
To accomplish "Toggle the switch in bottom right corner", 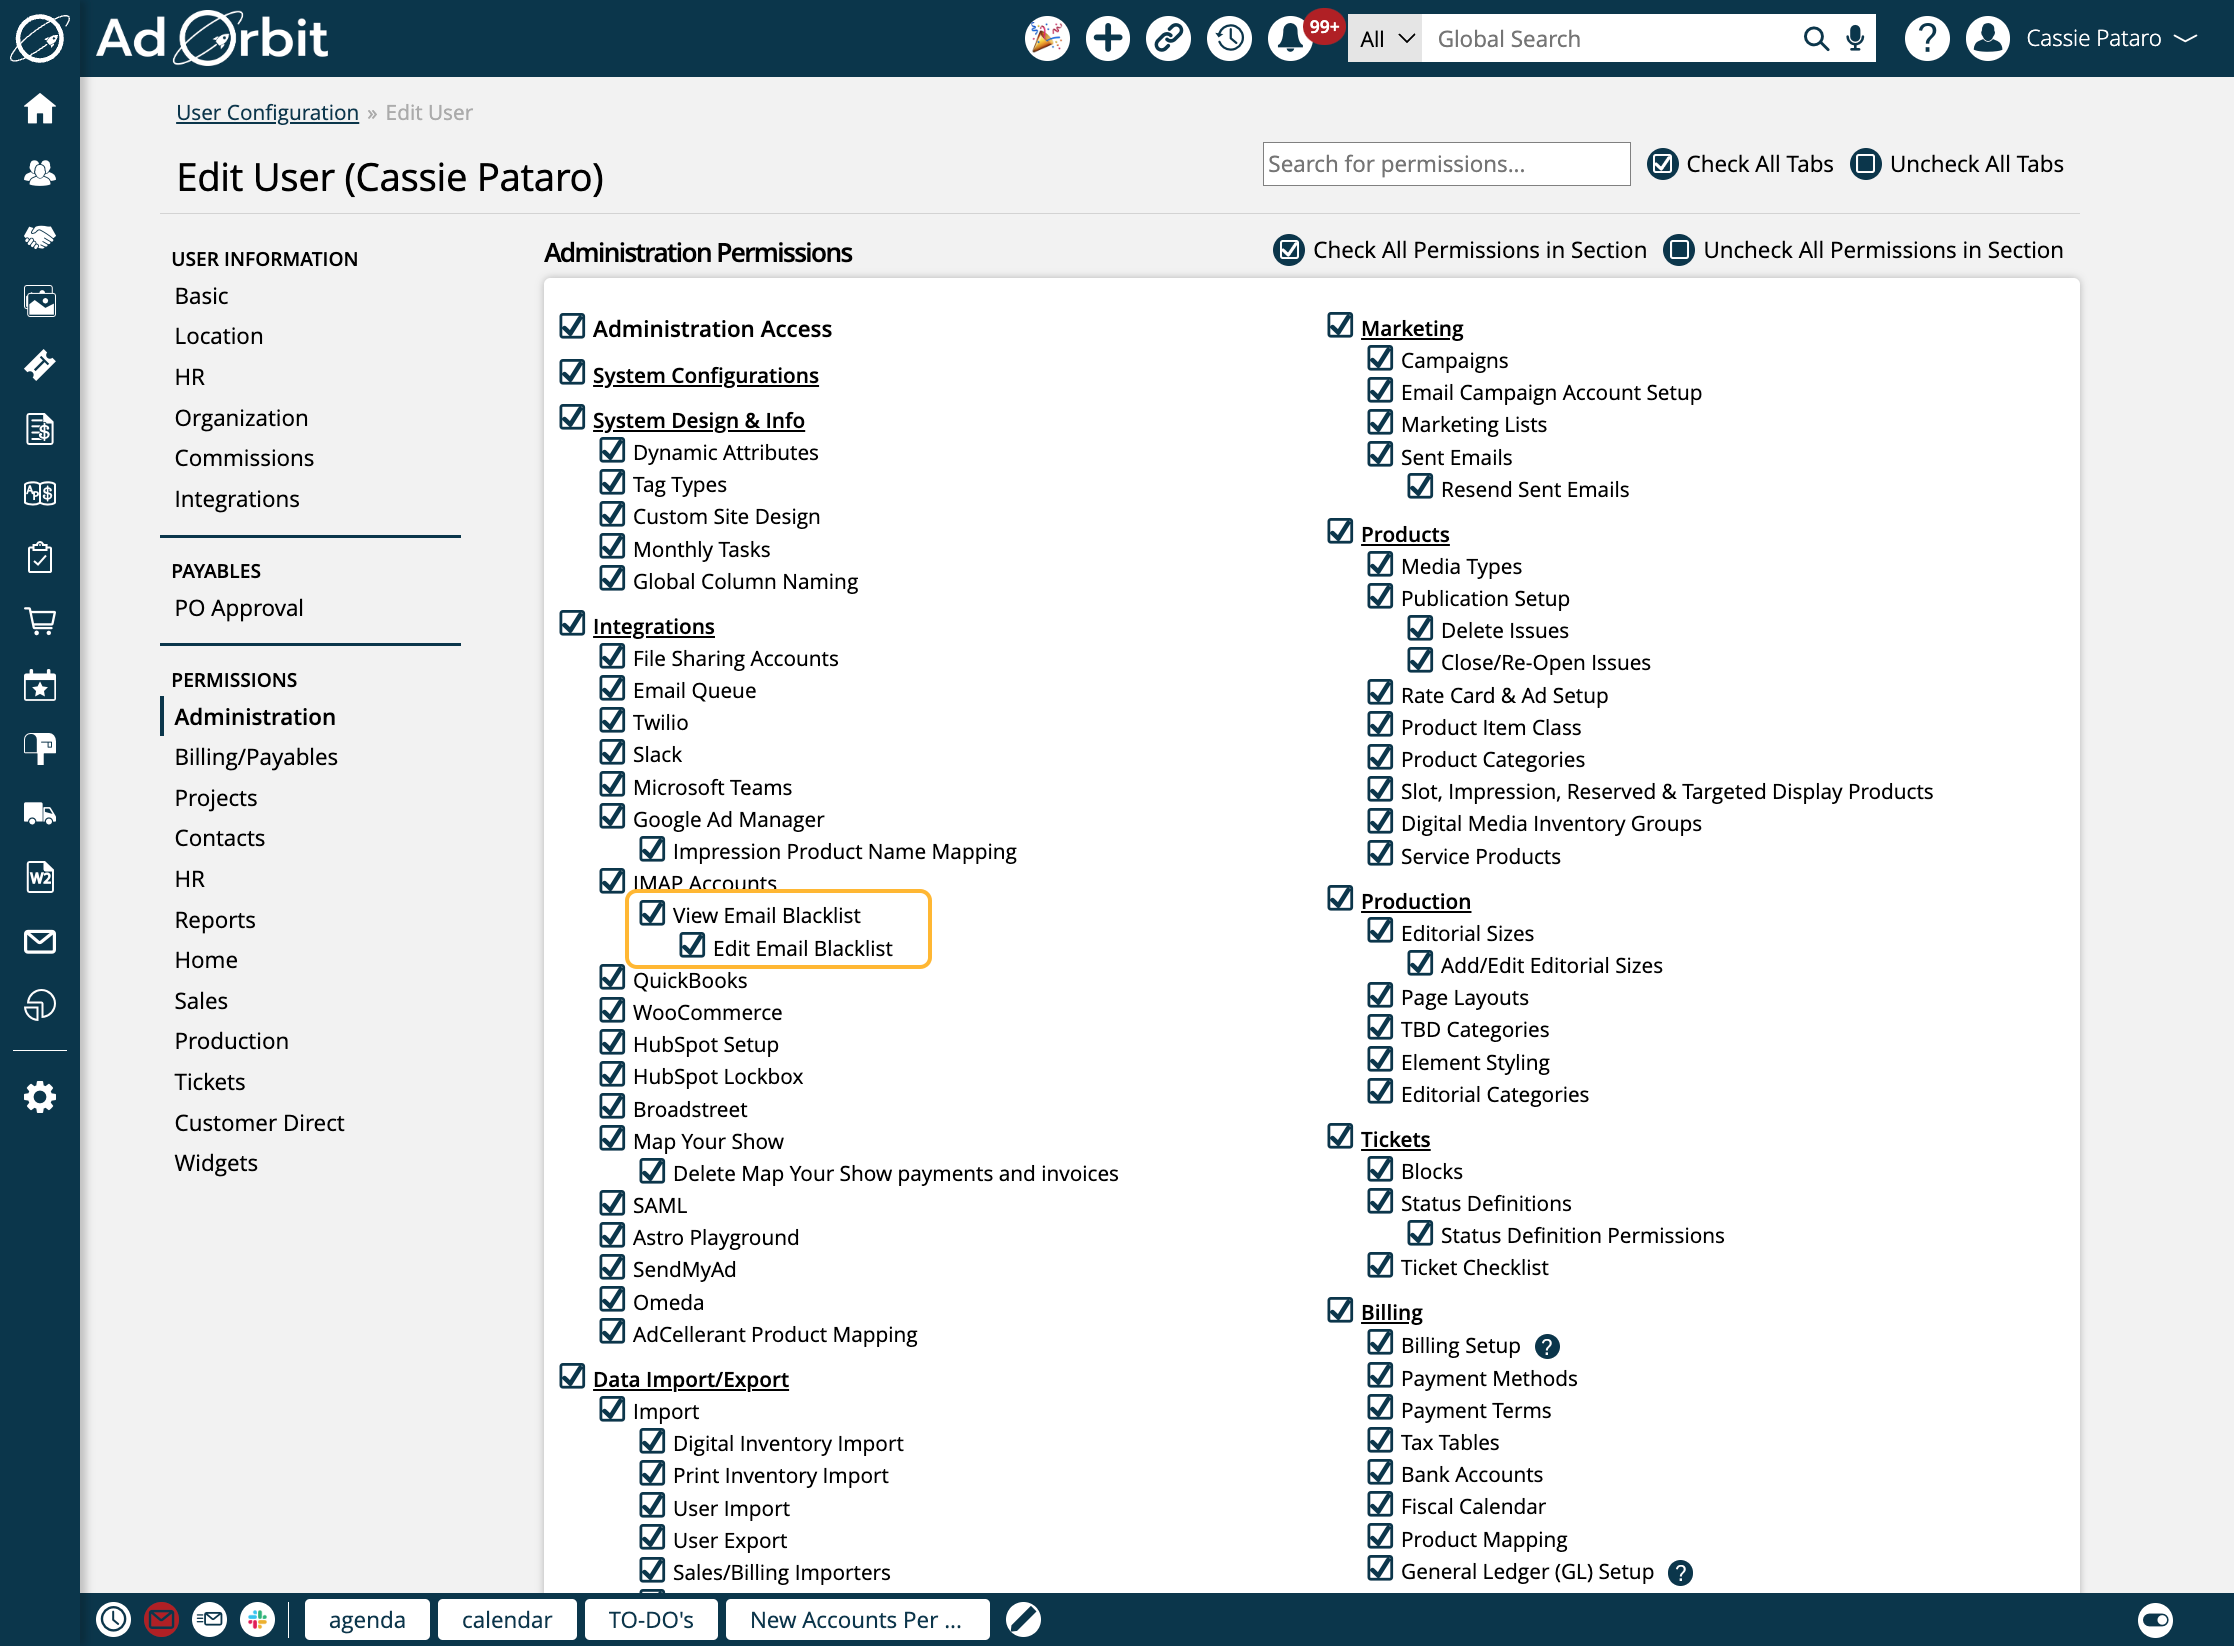I will point(2155,1619).
